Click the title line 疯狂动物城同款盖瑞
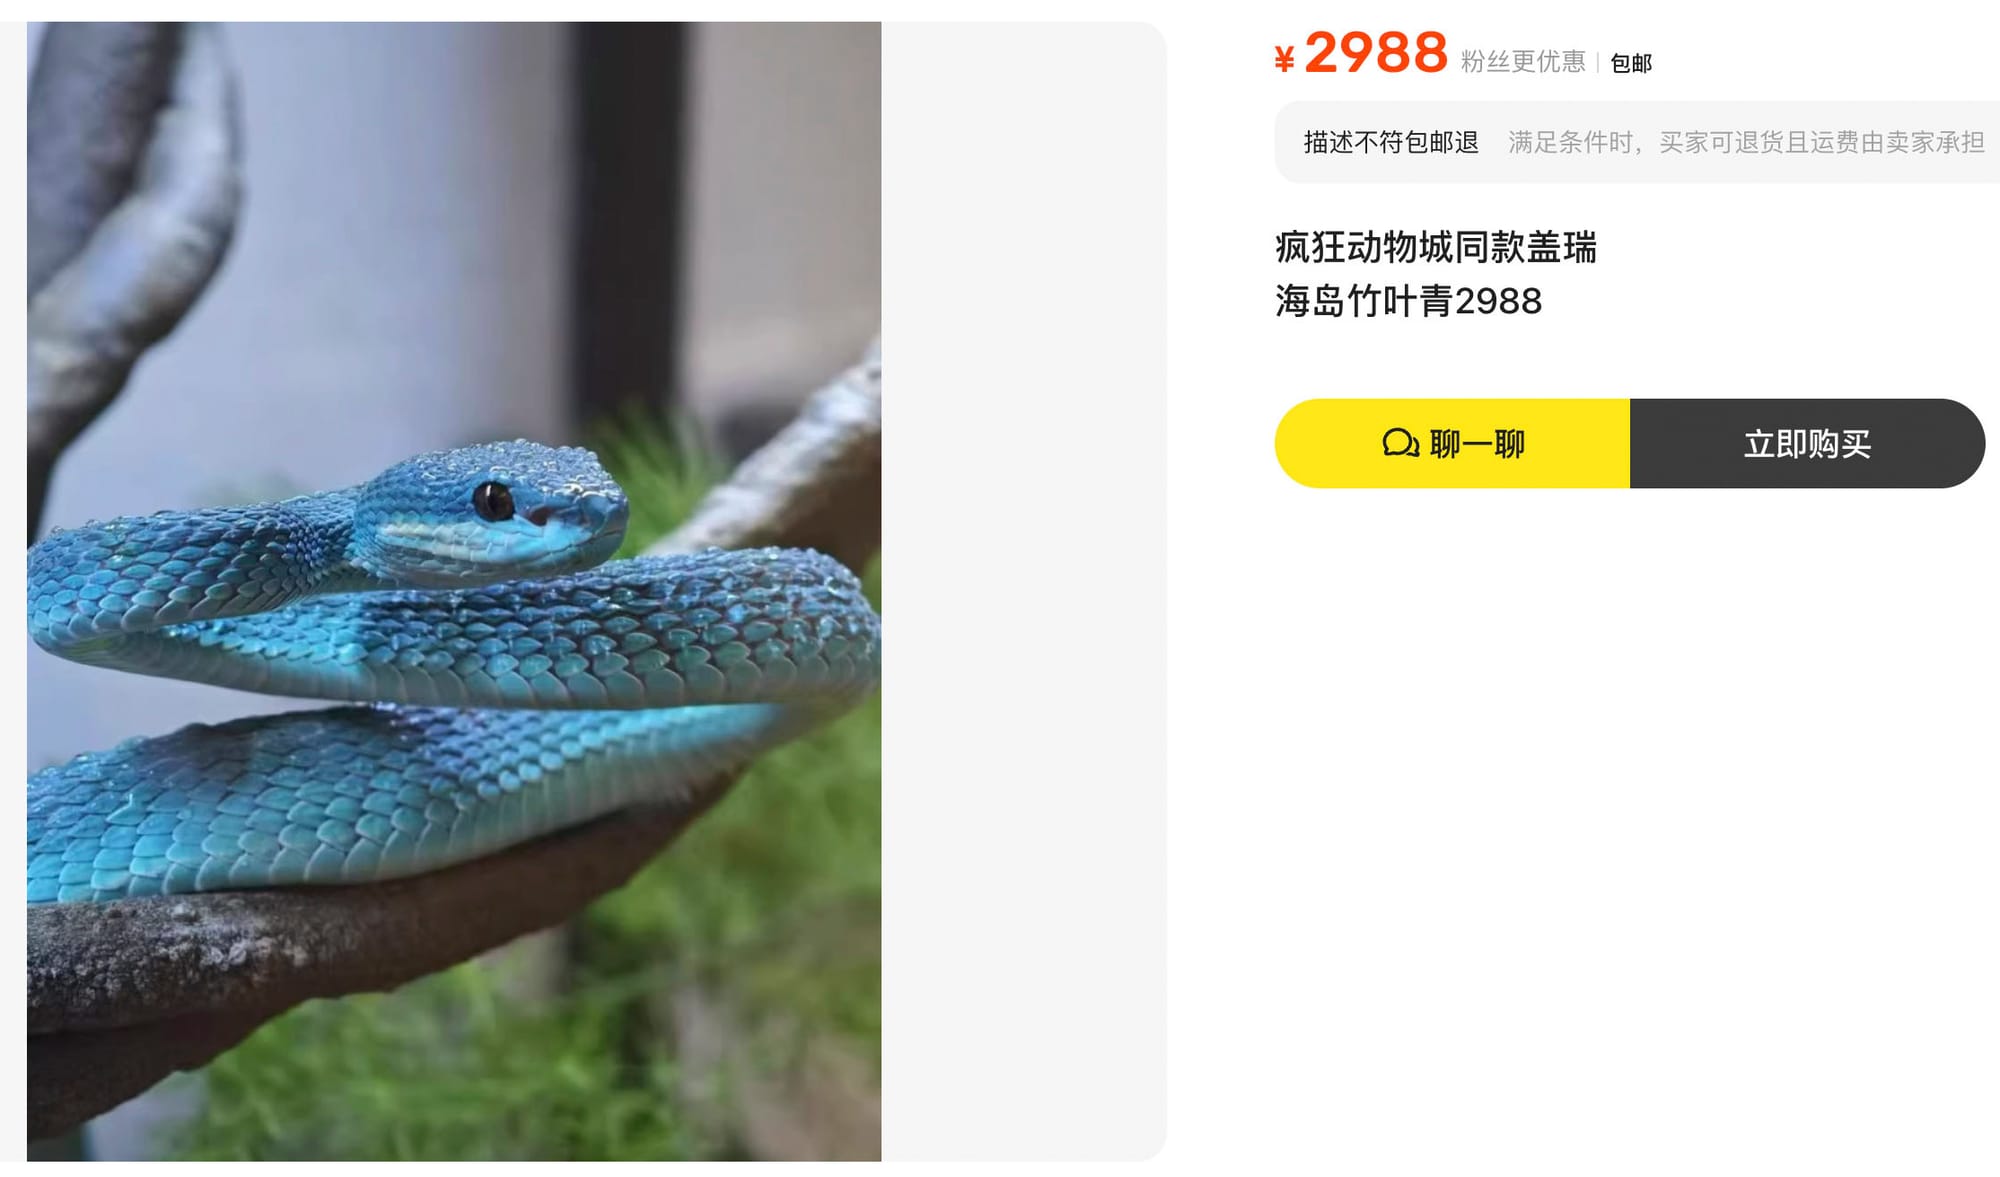The image size is (2000, 1177). 1436,247
